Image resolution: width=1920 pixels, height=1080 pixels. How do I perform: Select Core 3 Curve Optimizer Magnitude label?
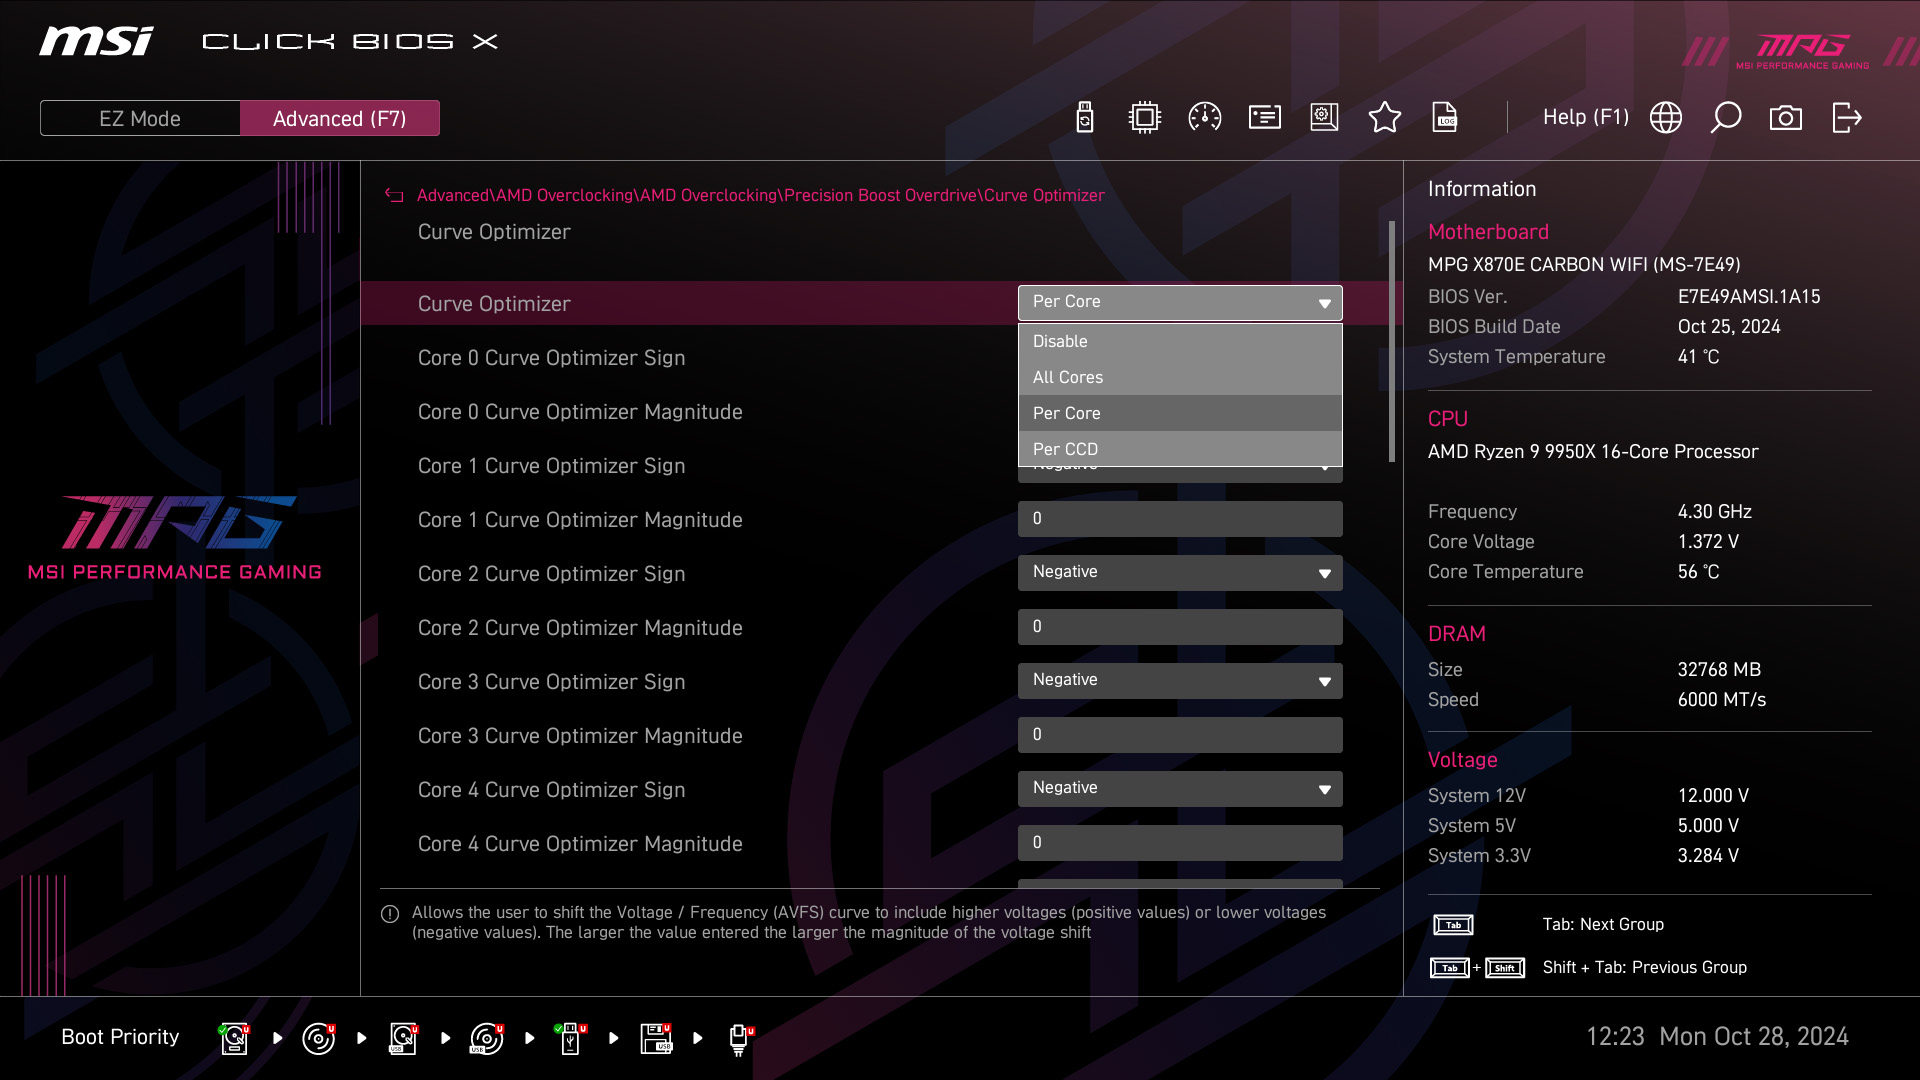[x=580, y=736]
